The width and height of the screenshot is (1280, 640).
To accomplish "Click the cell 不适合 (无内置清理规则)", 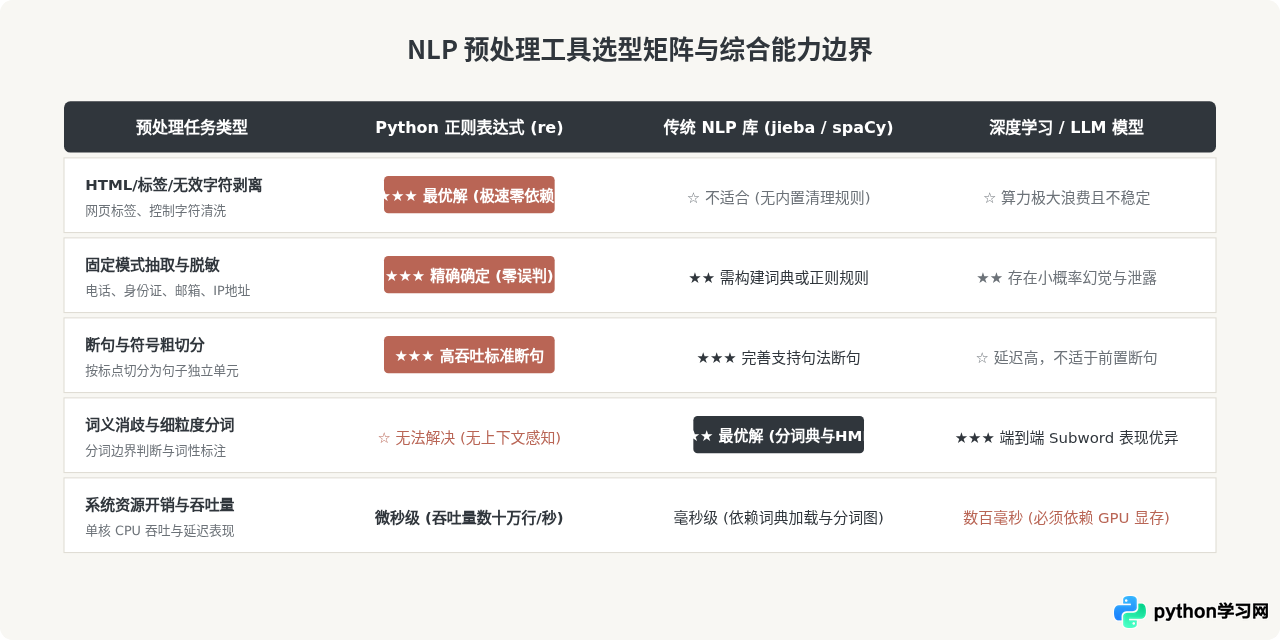I will pos(778,198).
